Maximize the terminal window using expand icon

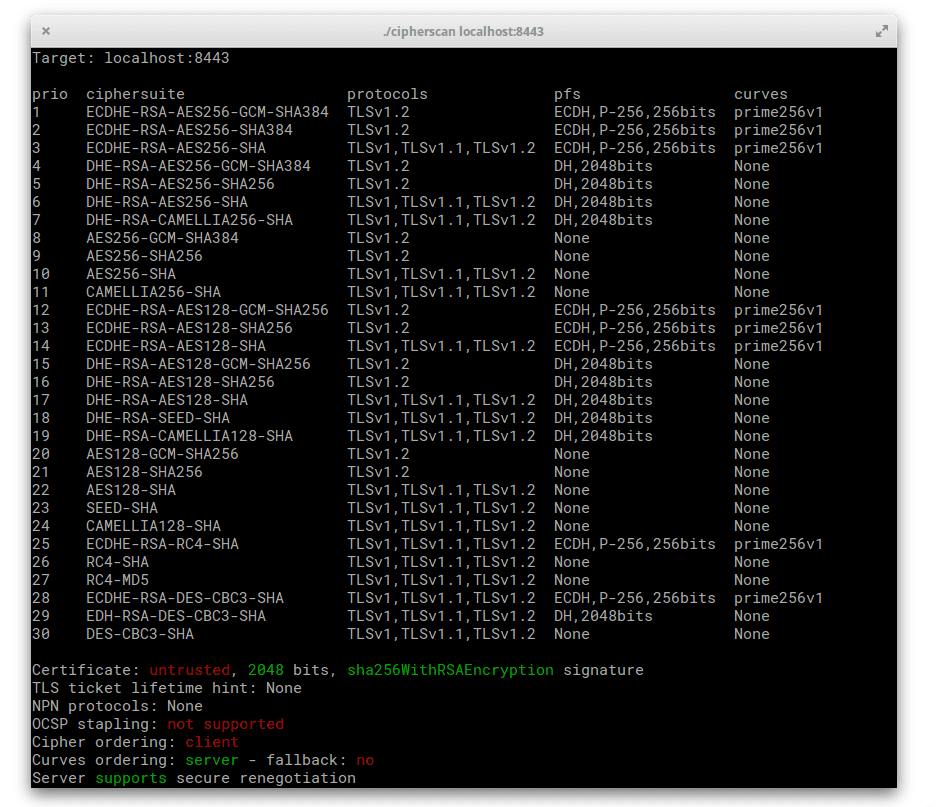[881, 31]
